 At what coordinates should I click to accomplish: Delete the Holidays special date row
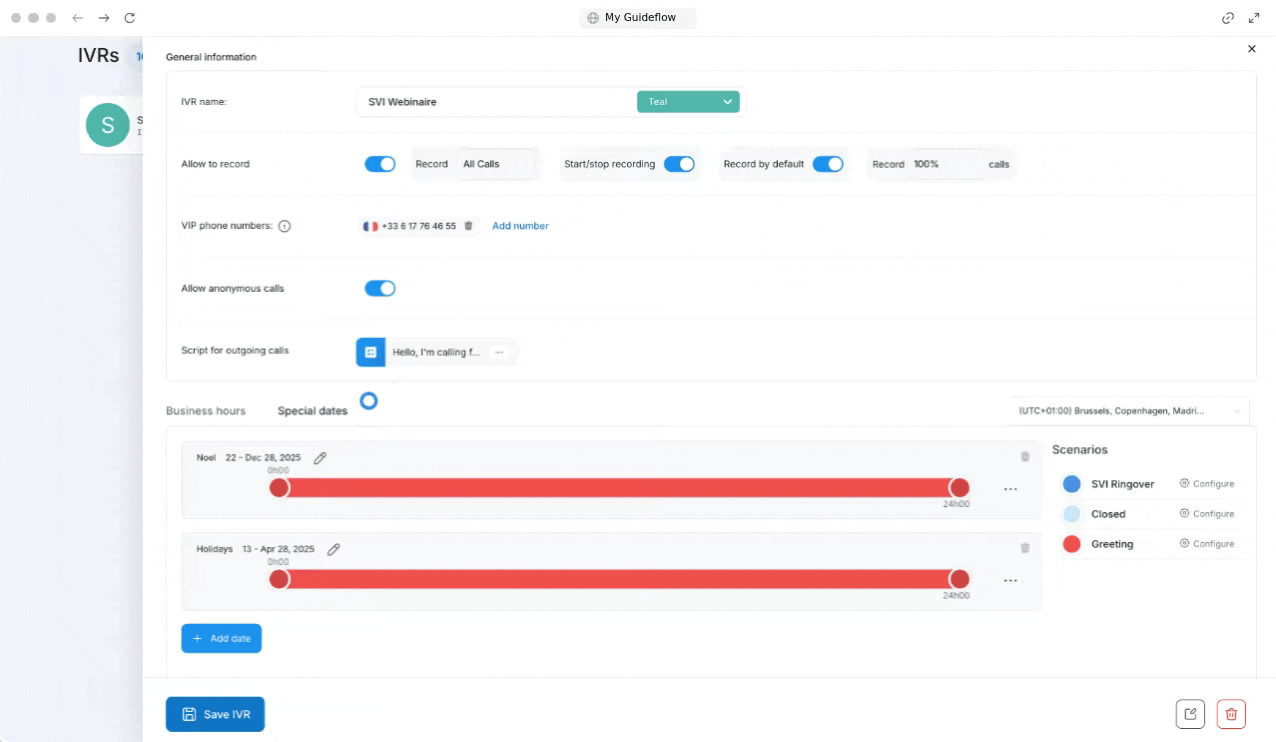click(x=1024, y=548)
